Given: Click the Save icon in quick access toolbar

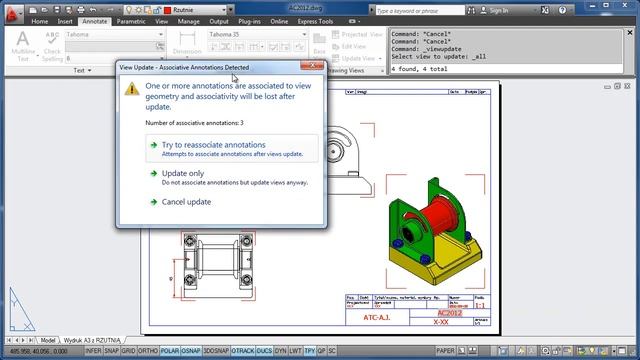Looking at the screenshot, I should (x=57, y=10).
